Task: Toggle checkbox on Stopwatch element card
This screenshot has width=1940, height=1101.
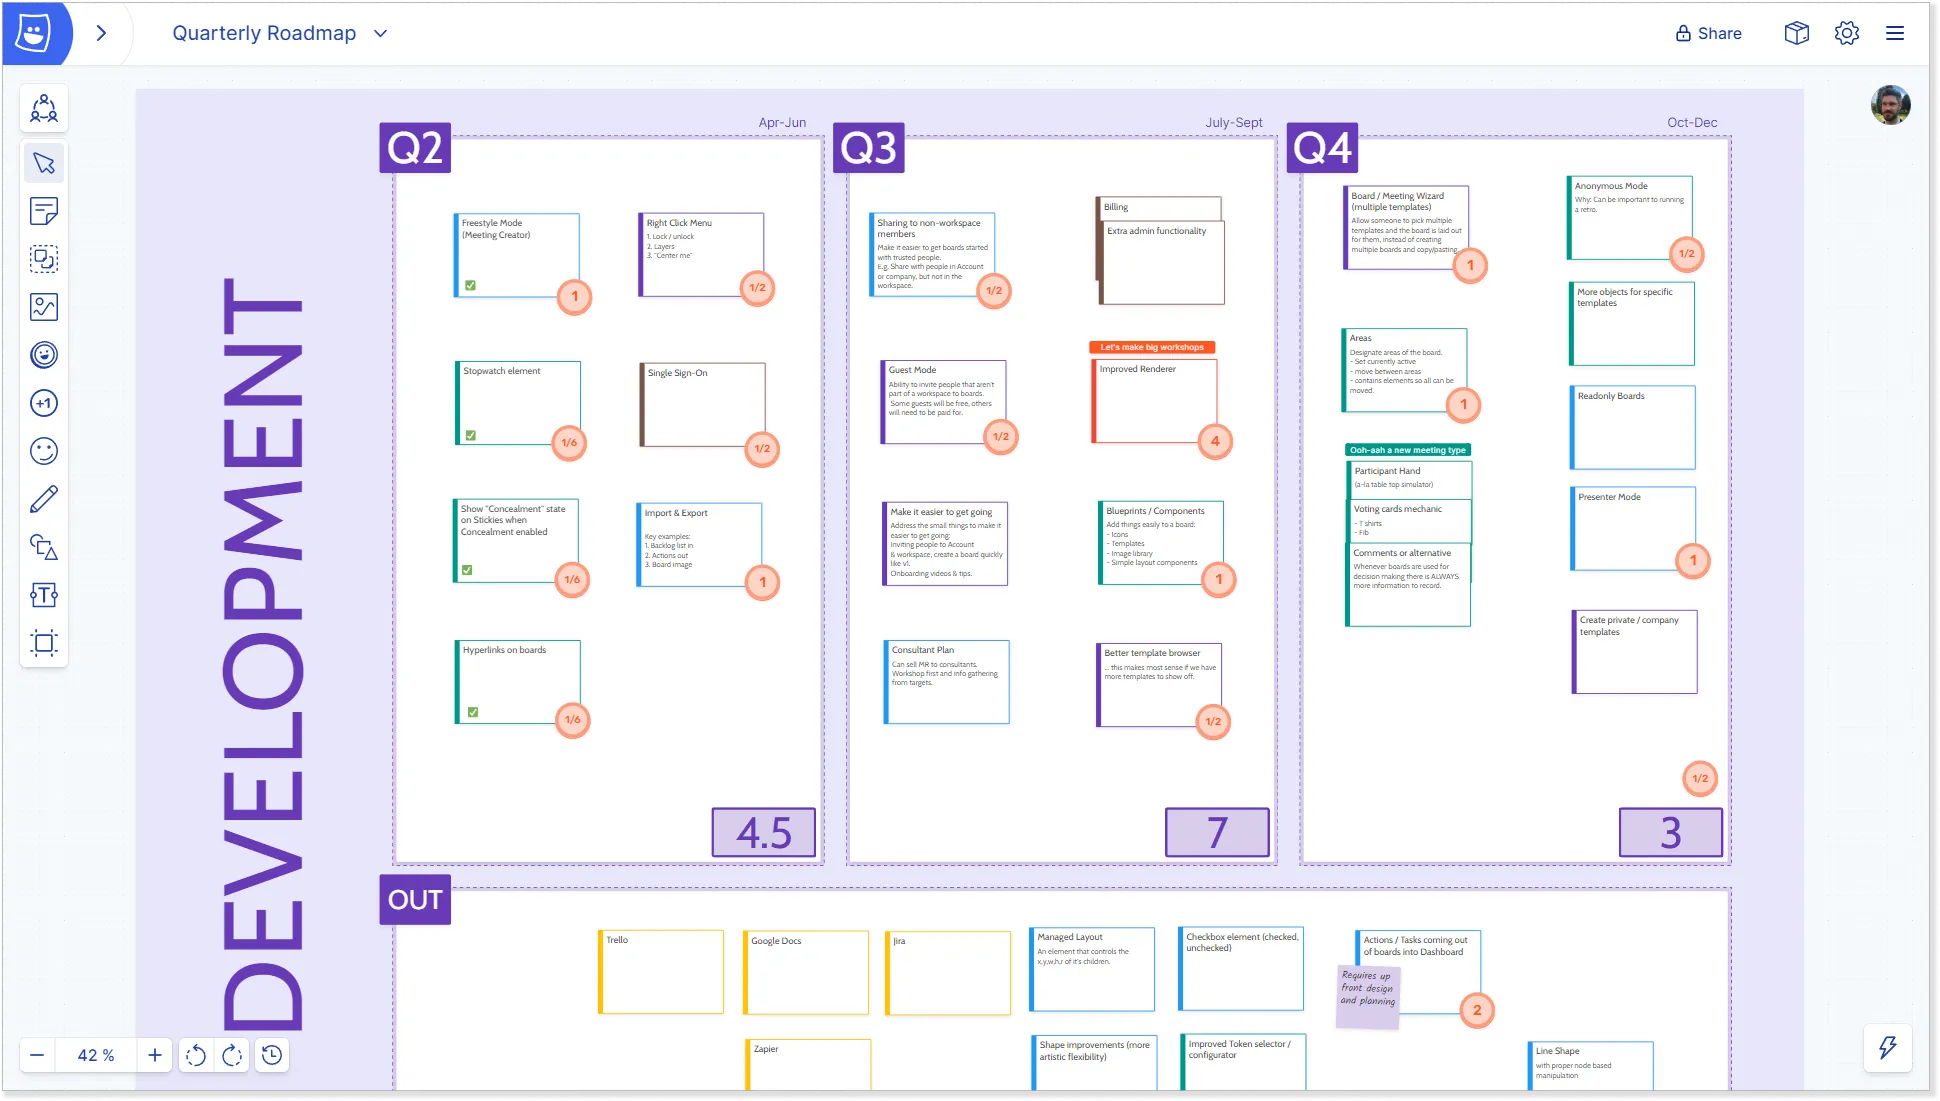Action: point(471,436)
